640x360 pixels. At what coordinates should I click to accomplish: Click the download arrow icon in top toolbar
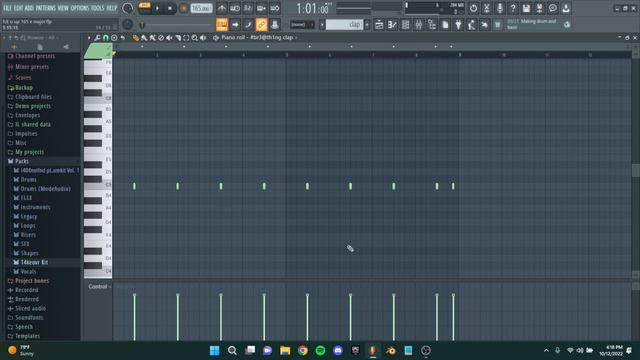click(566, 8)
